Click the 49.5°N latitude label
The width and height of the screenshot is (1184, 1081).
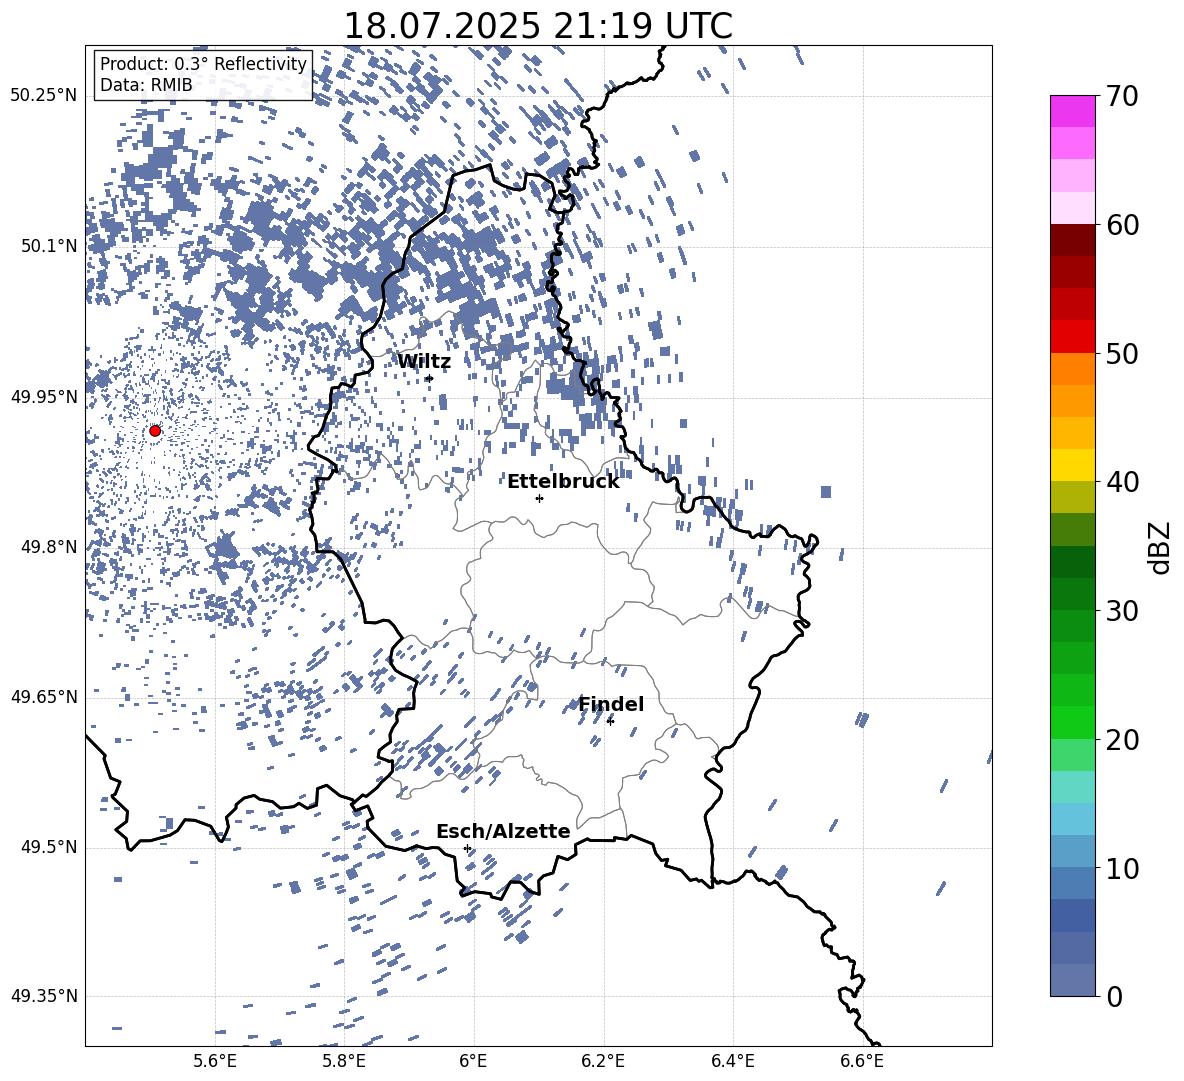[x=49, y=847]
